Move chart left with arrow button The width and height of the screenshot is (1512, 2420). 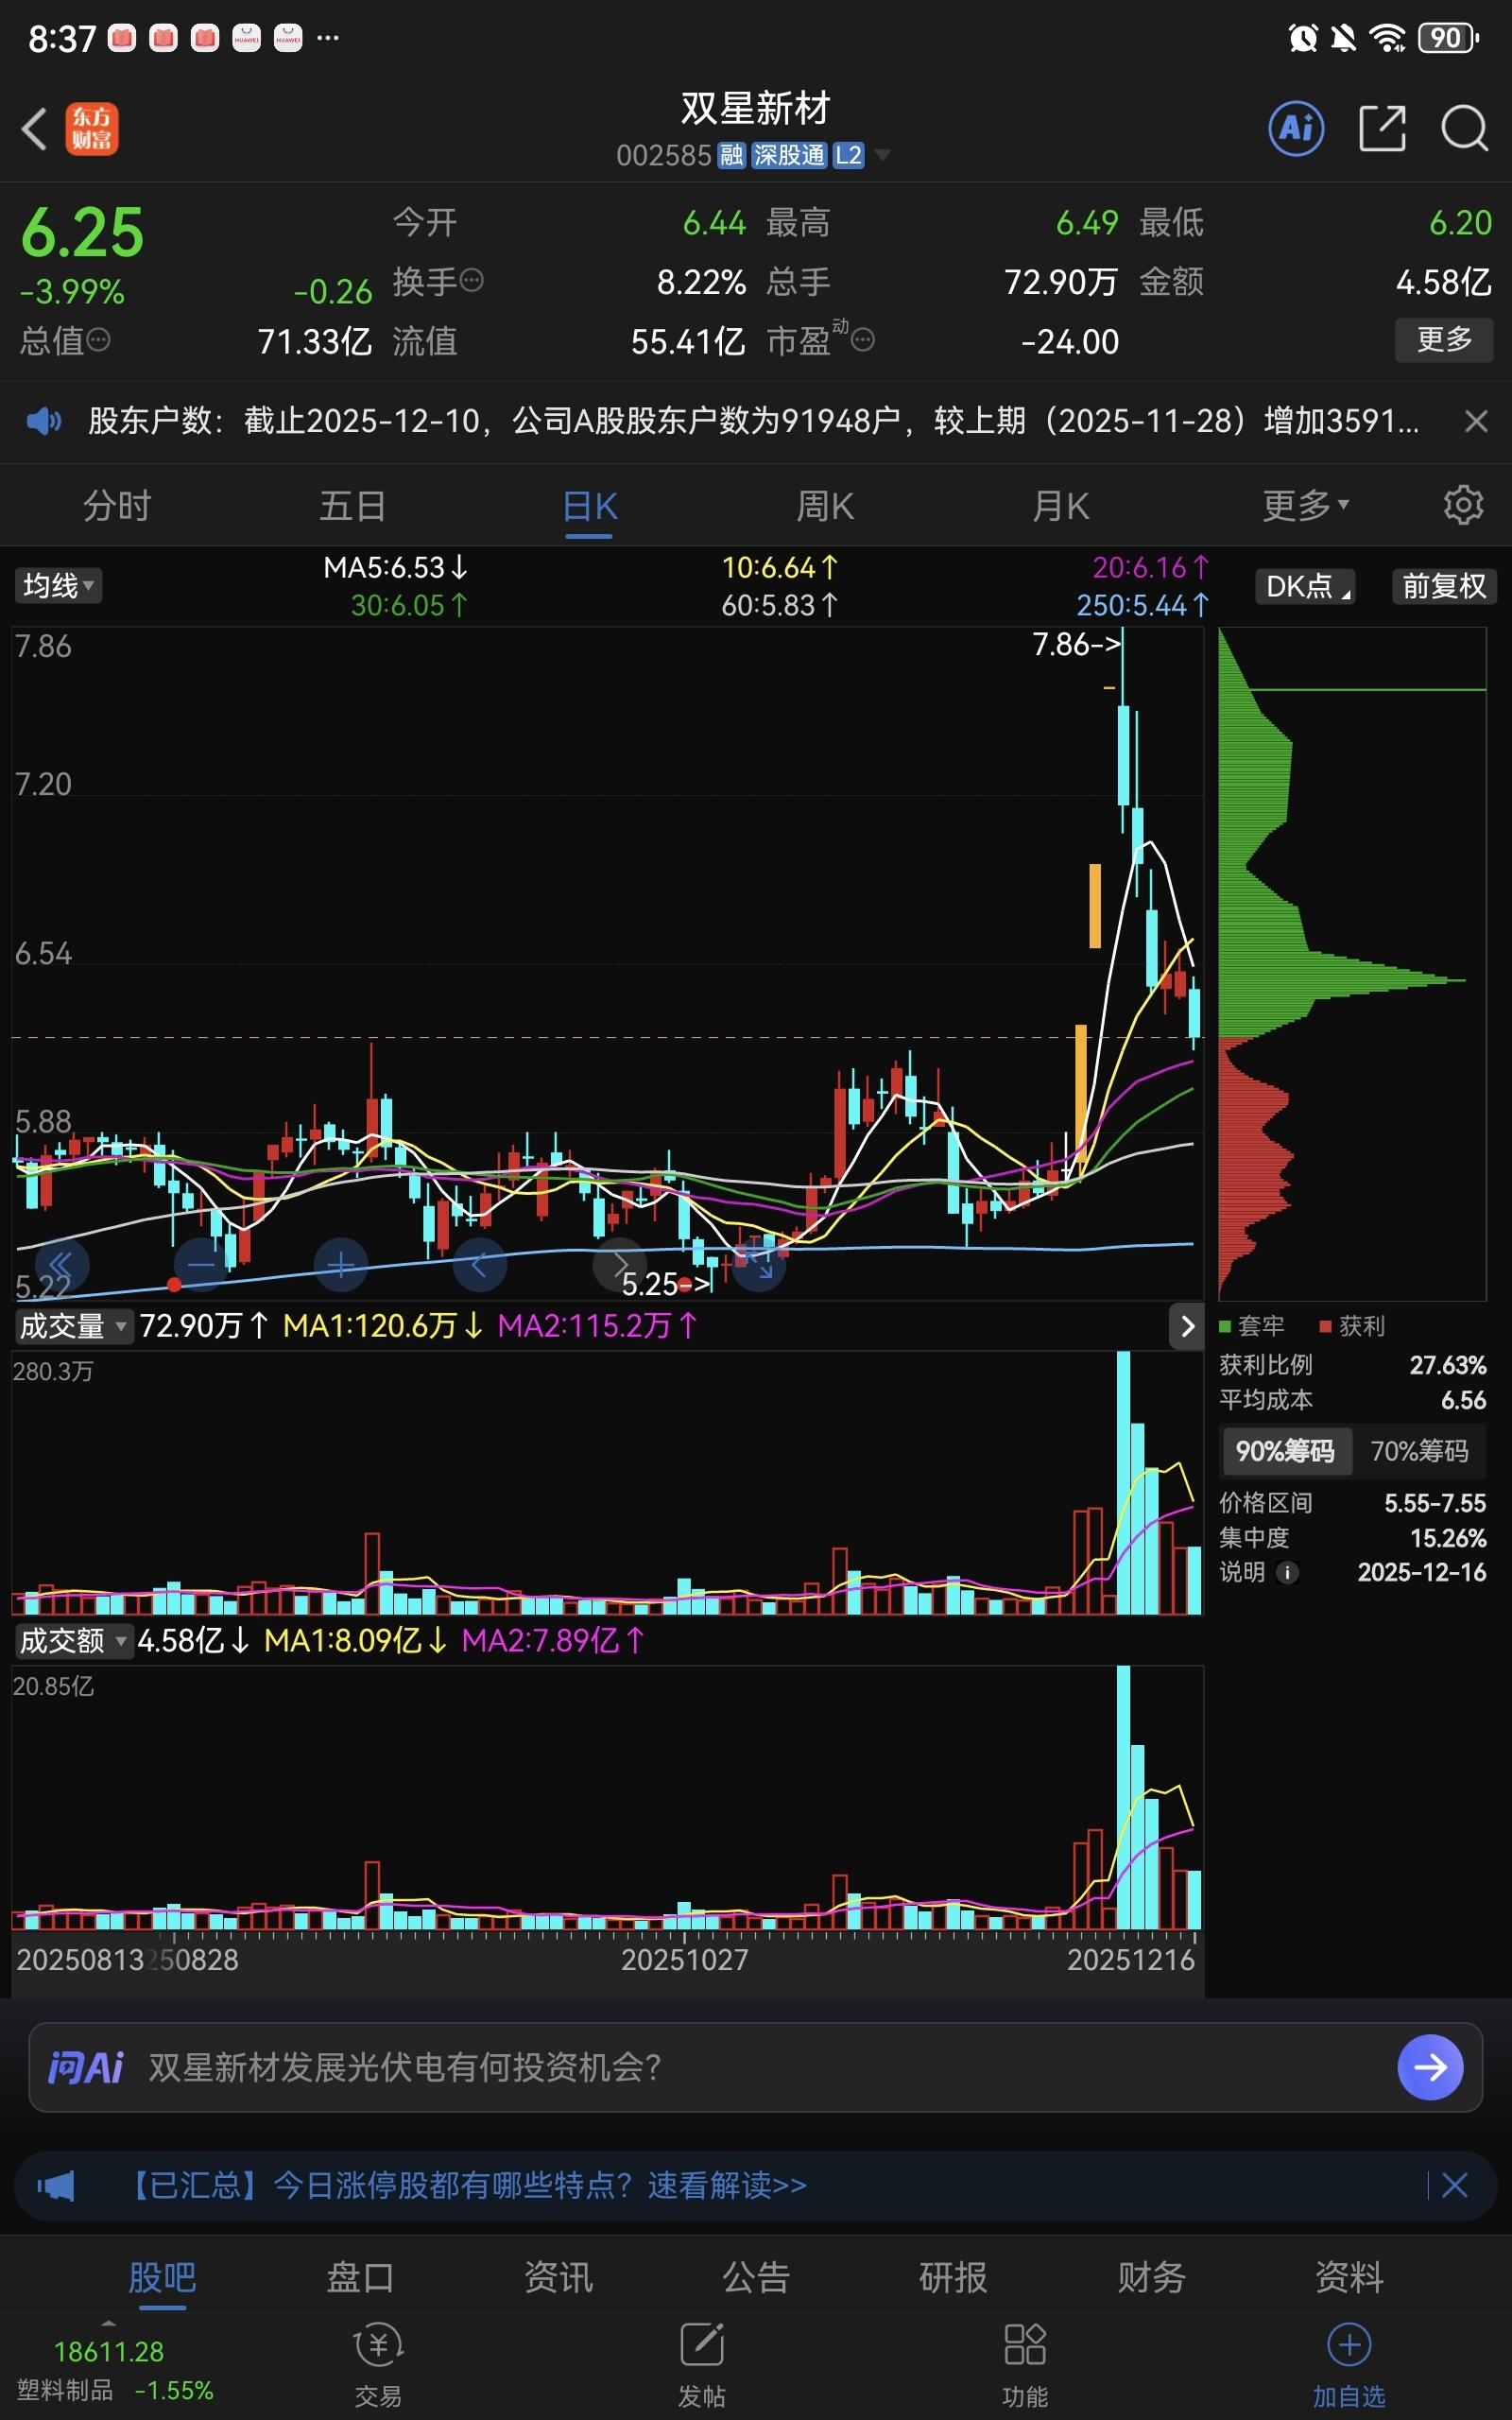point(480,1265)
